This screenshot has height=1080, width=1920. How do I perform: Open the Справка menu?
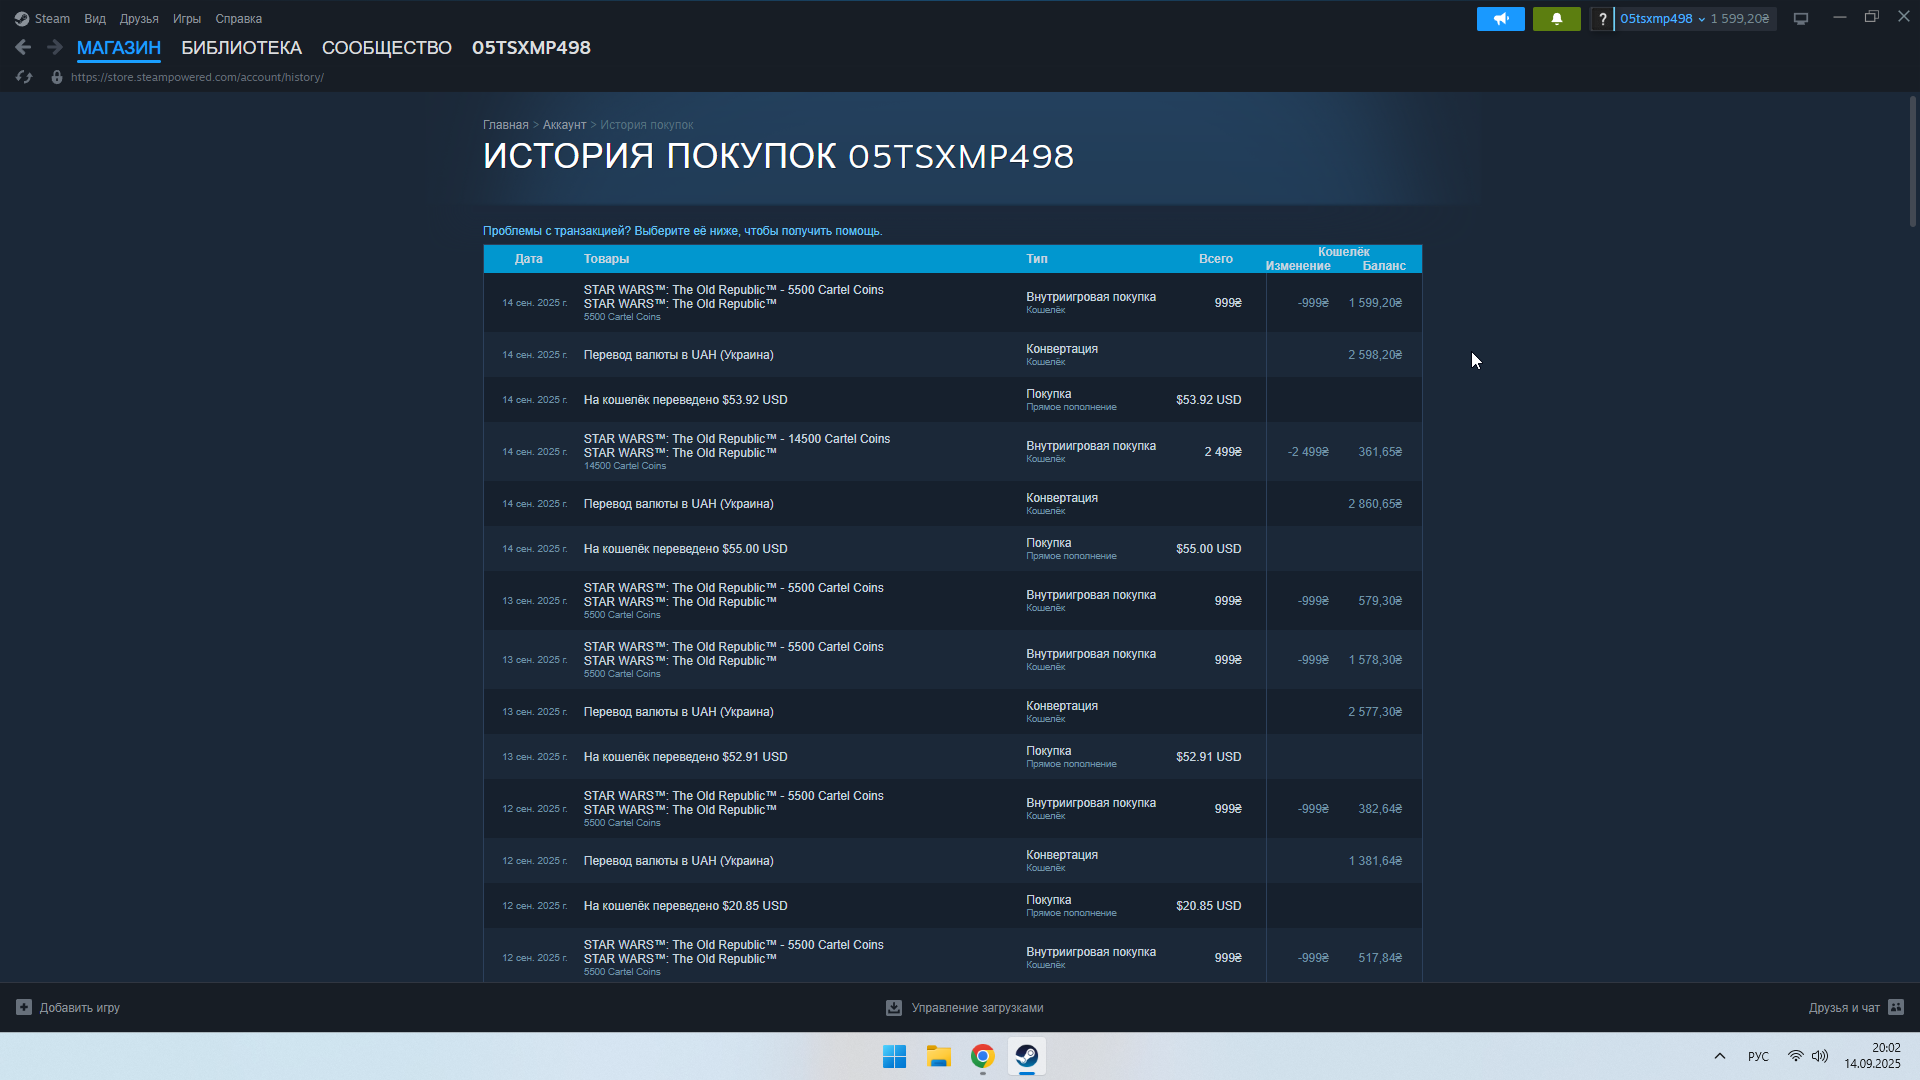coord(238,19)
